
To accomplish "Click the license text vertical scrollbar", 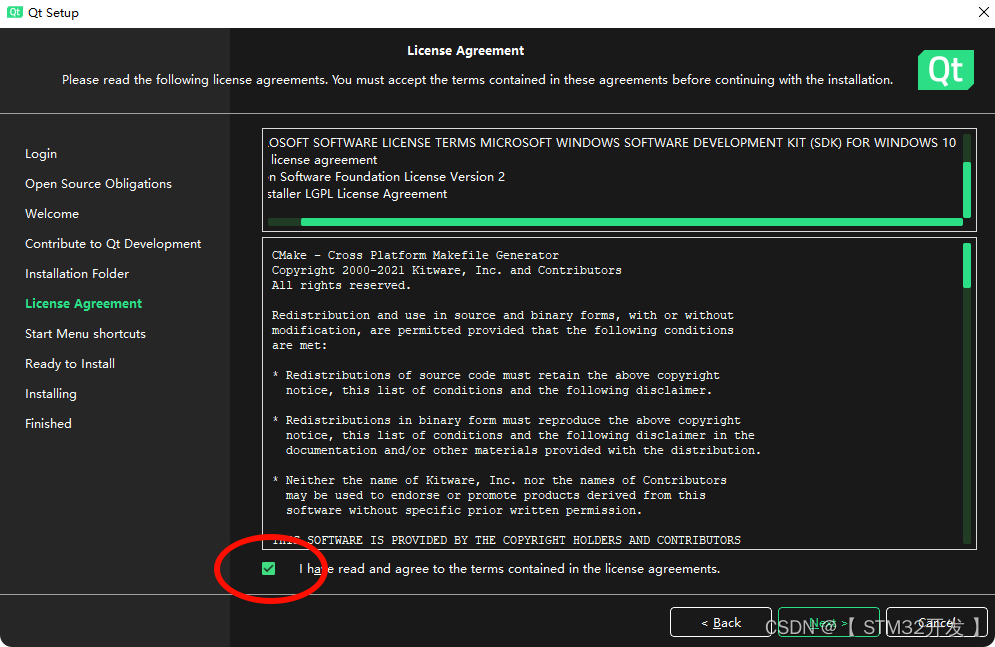I will click(x=967, y=265).
